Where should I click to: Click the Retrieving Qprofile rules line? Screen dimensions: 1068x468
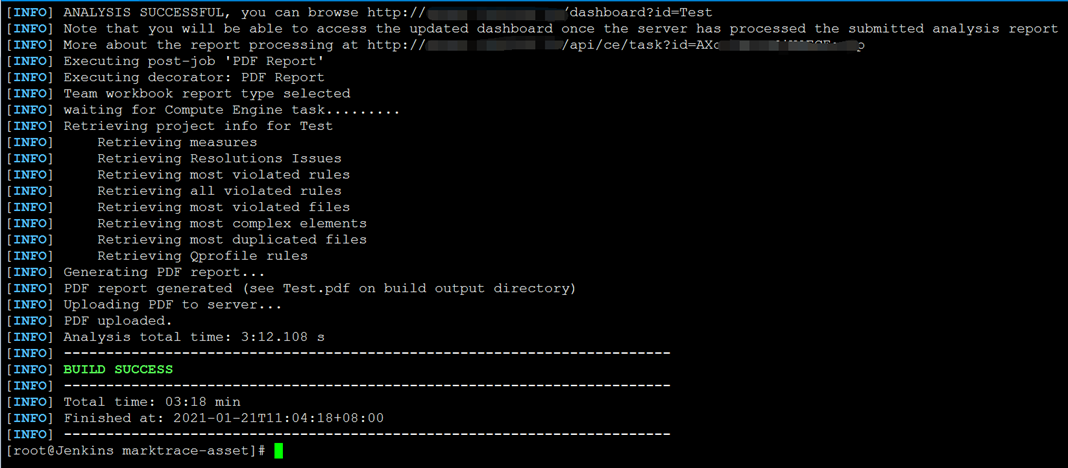(202, 256)
